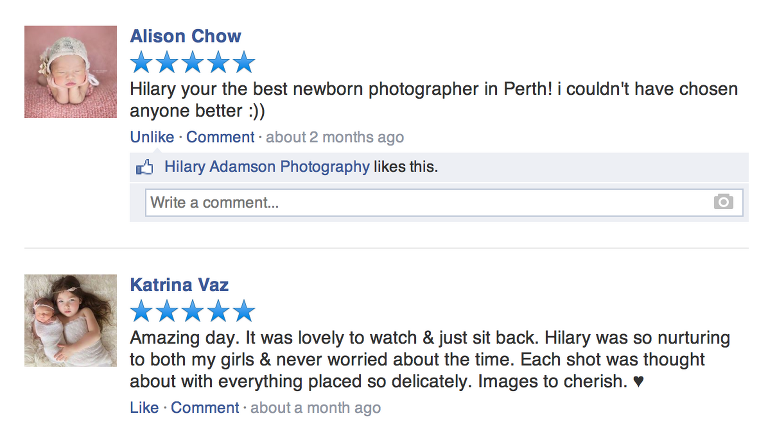The height and width of the screenshot is (445, 768).
Task: Unlike Alison Chow's review
Action: pyautogui.click(x=151, y=137)
